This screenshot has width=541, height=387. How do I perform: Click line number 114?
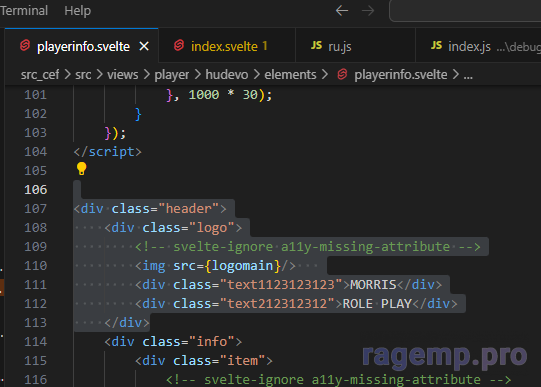coord(36,341)
